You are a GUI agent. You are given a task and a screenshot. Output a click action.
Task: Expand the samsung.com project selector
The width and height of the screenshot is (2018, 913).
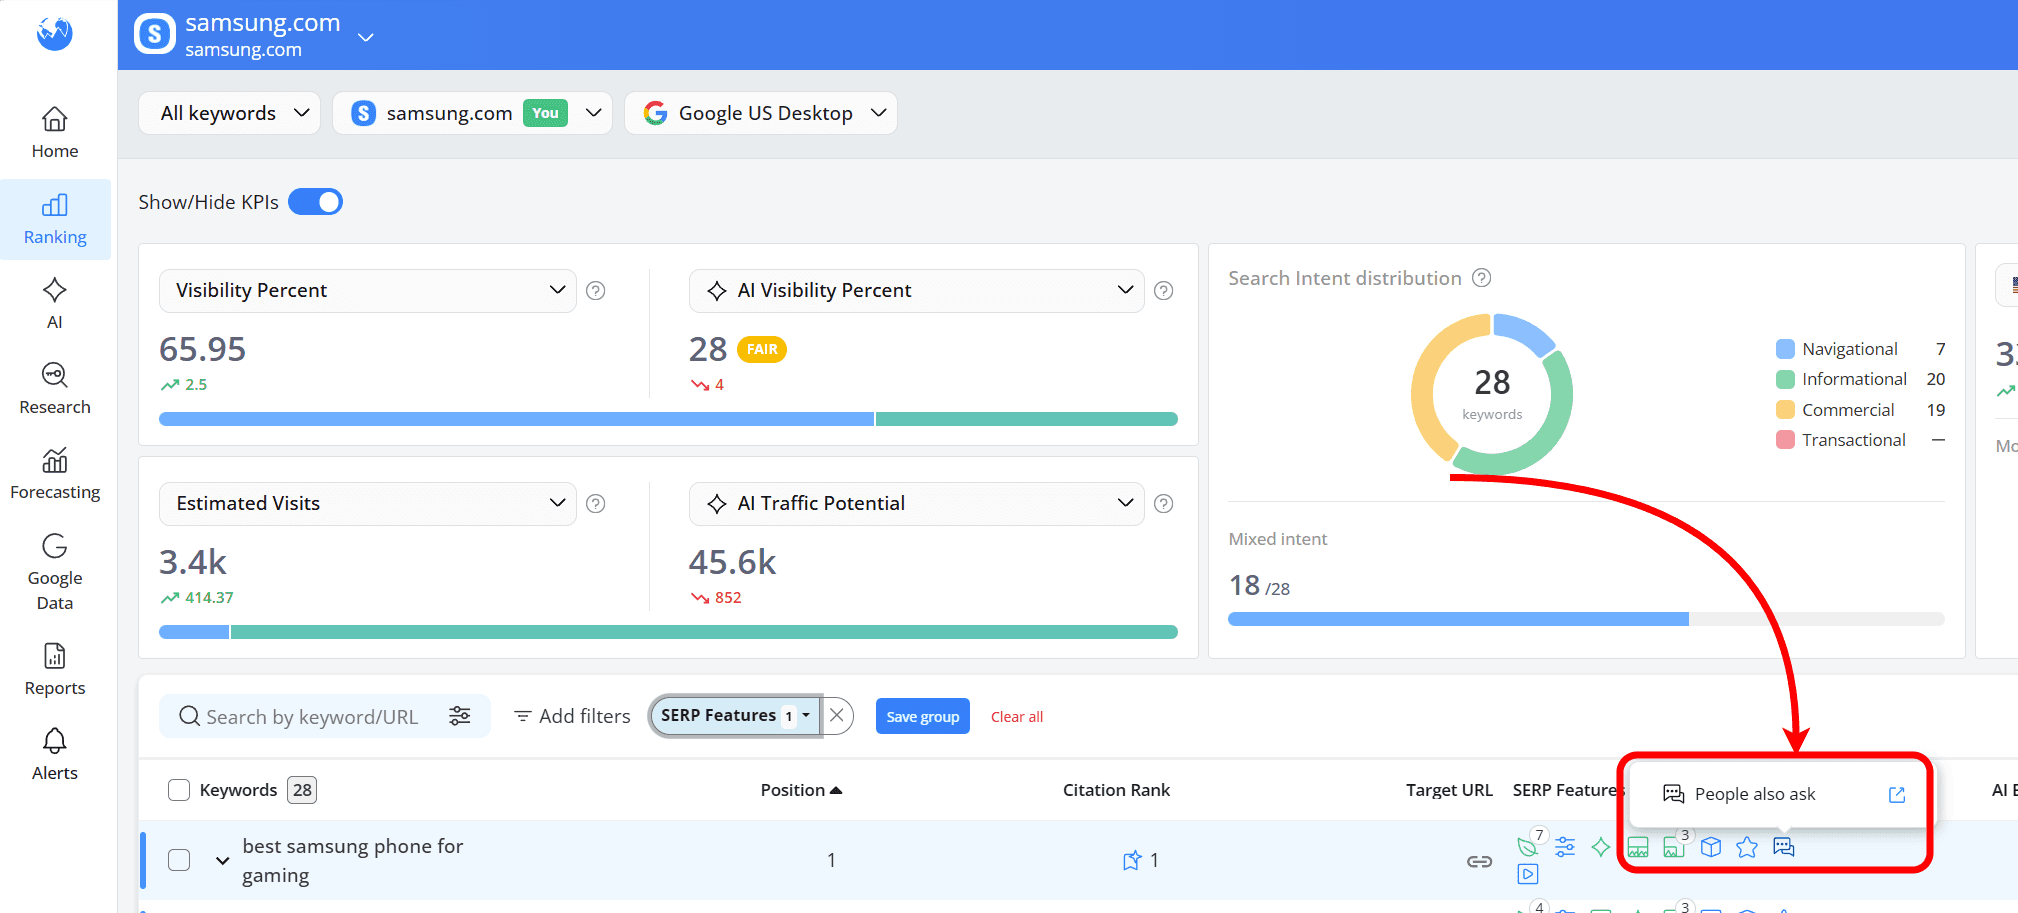pyautogui.click(x=366, y=36)
